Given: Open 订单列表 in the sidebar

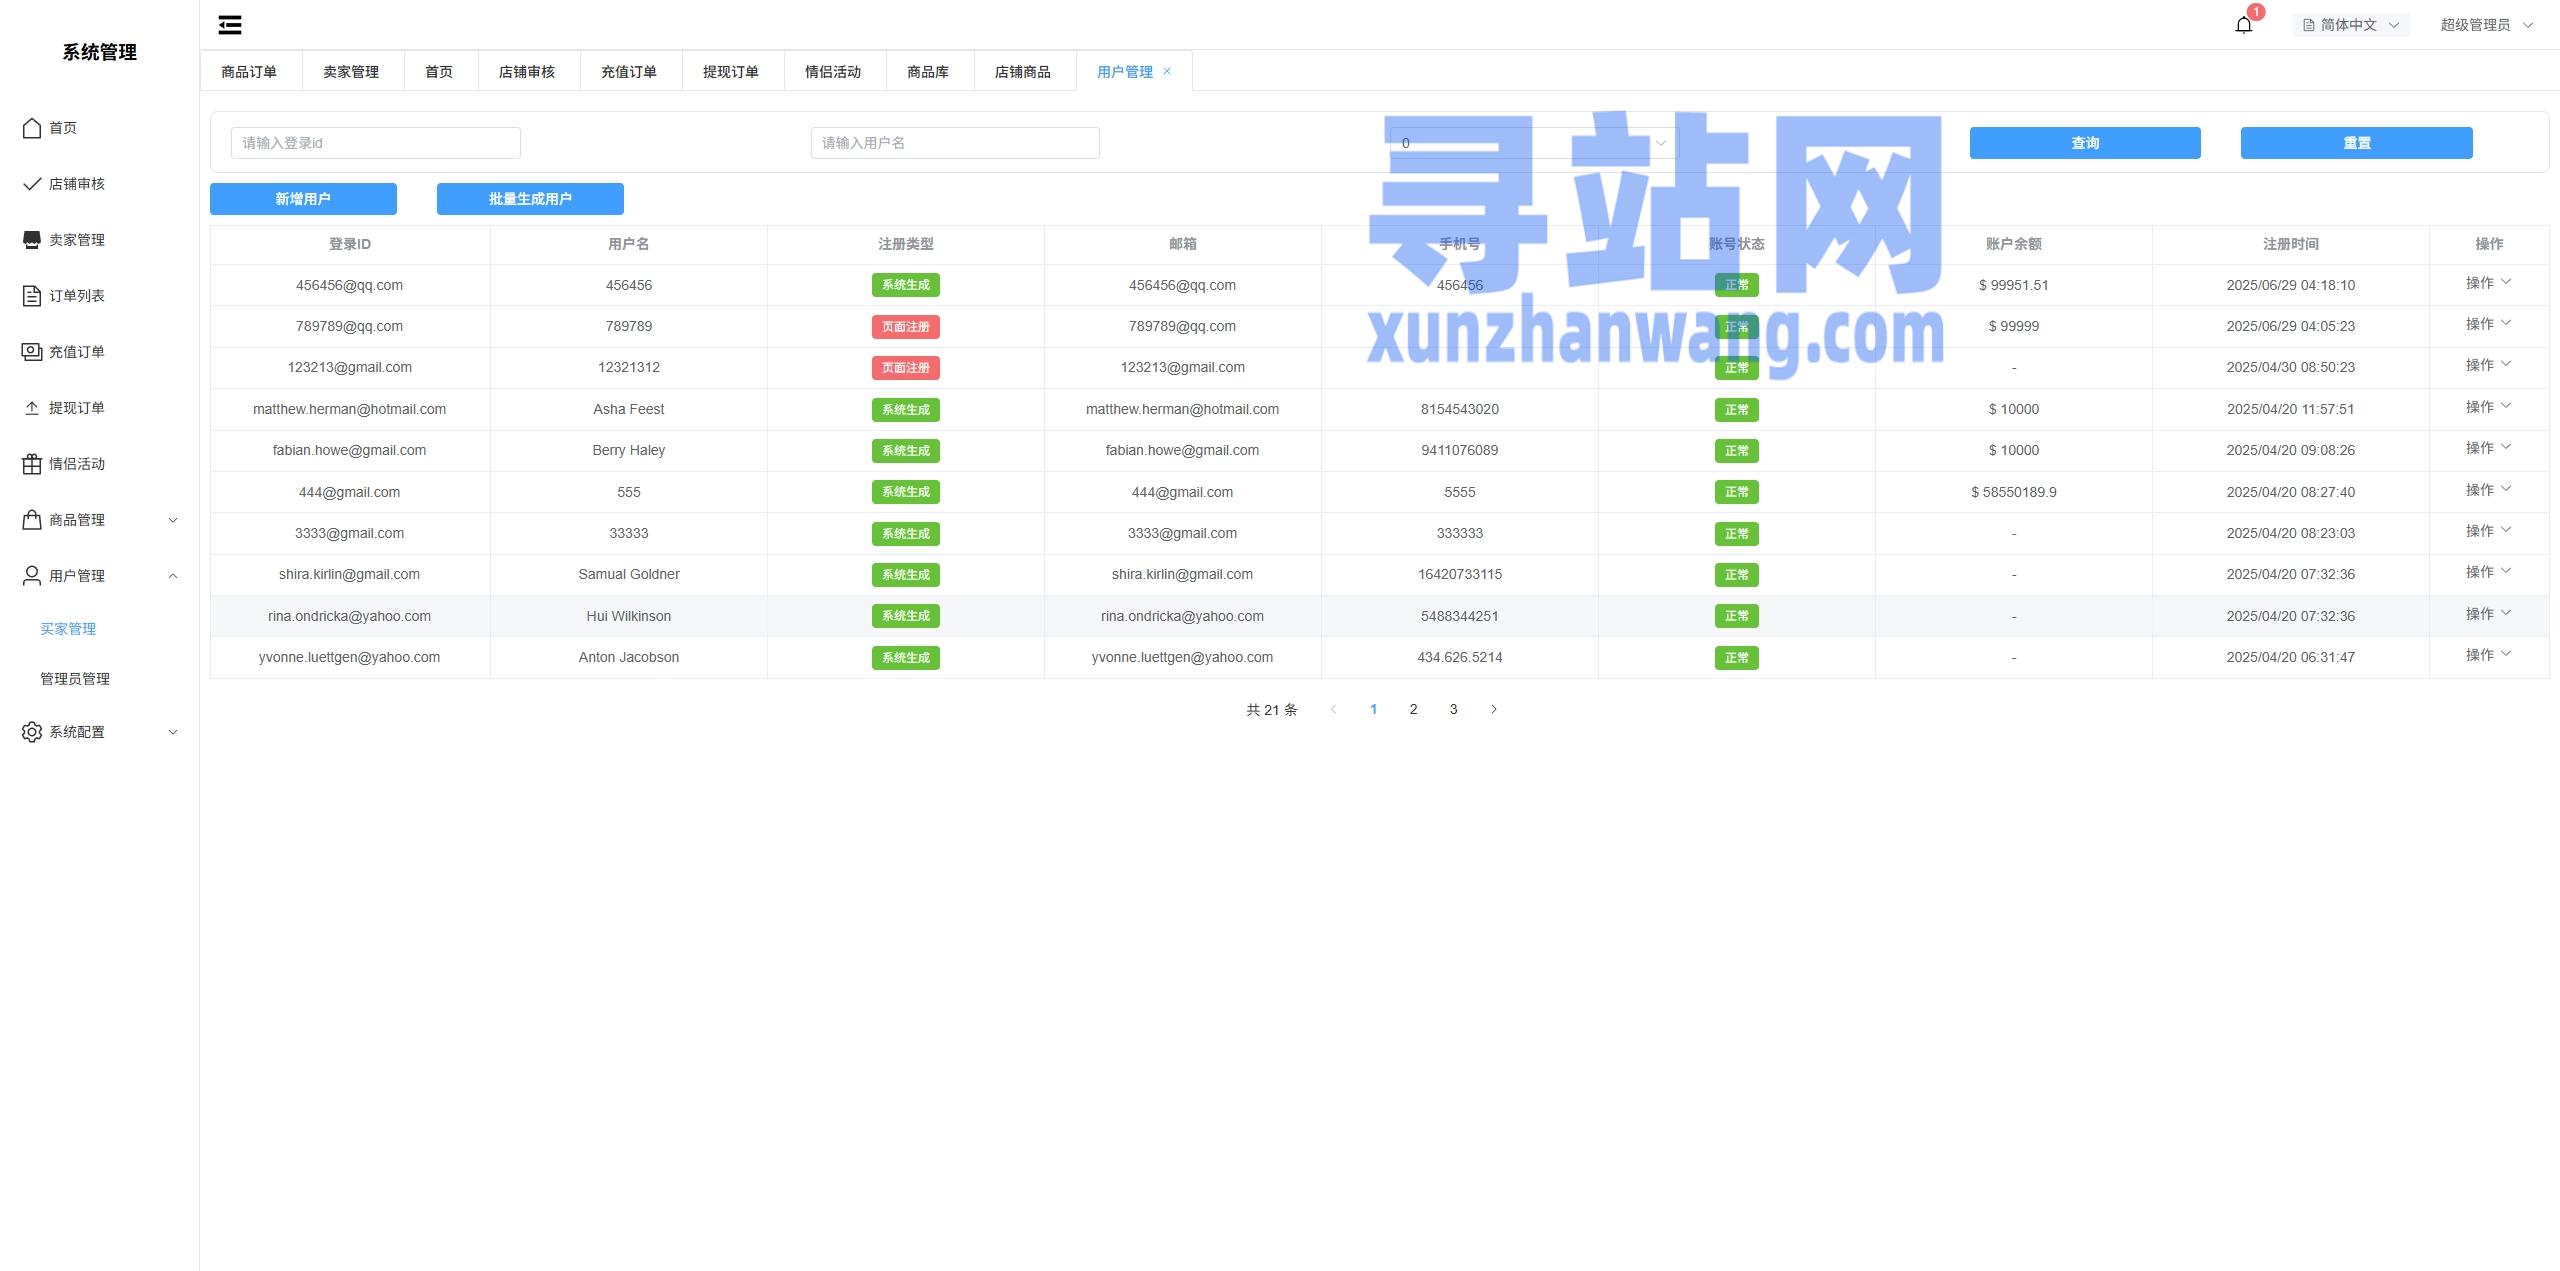Looking at the screenshot, I should (77, 296).
